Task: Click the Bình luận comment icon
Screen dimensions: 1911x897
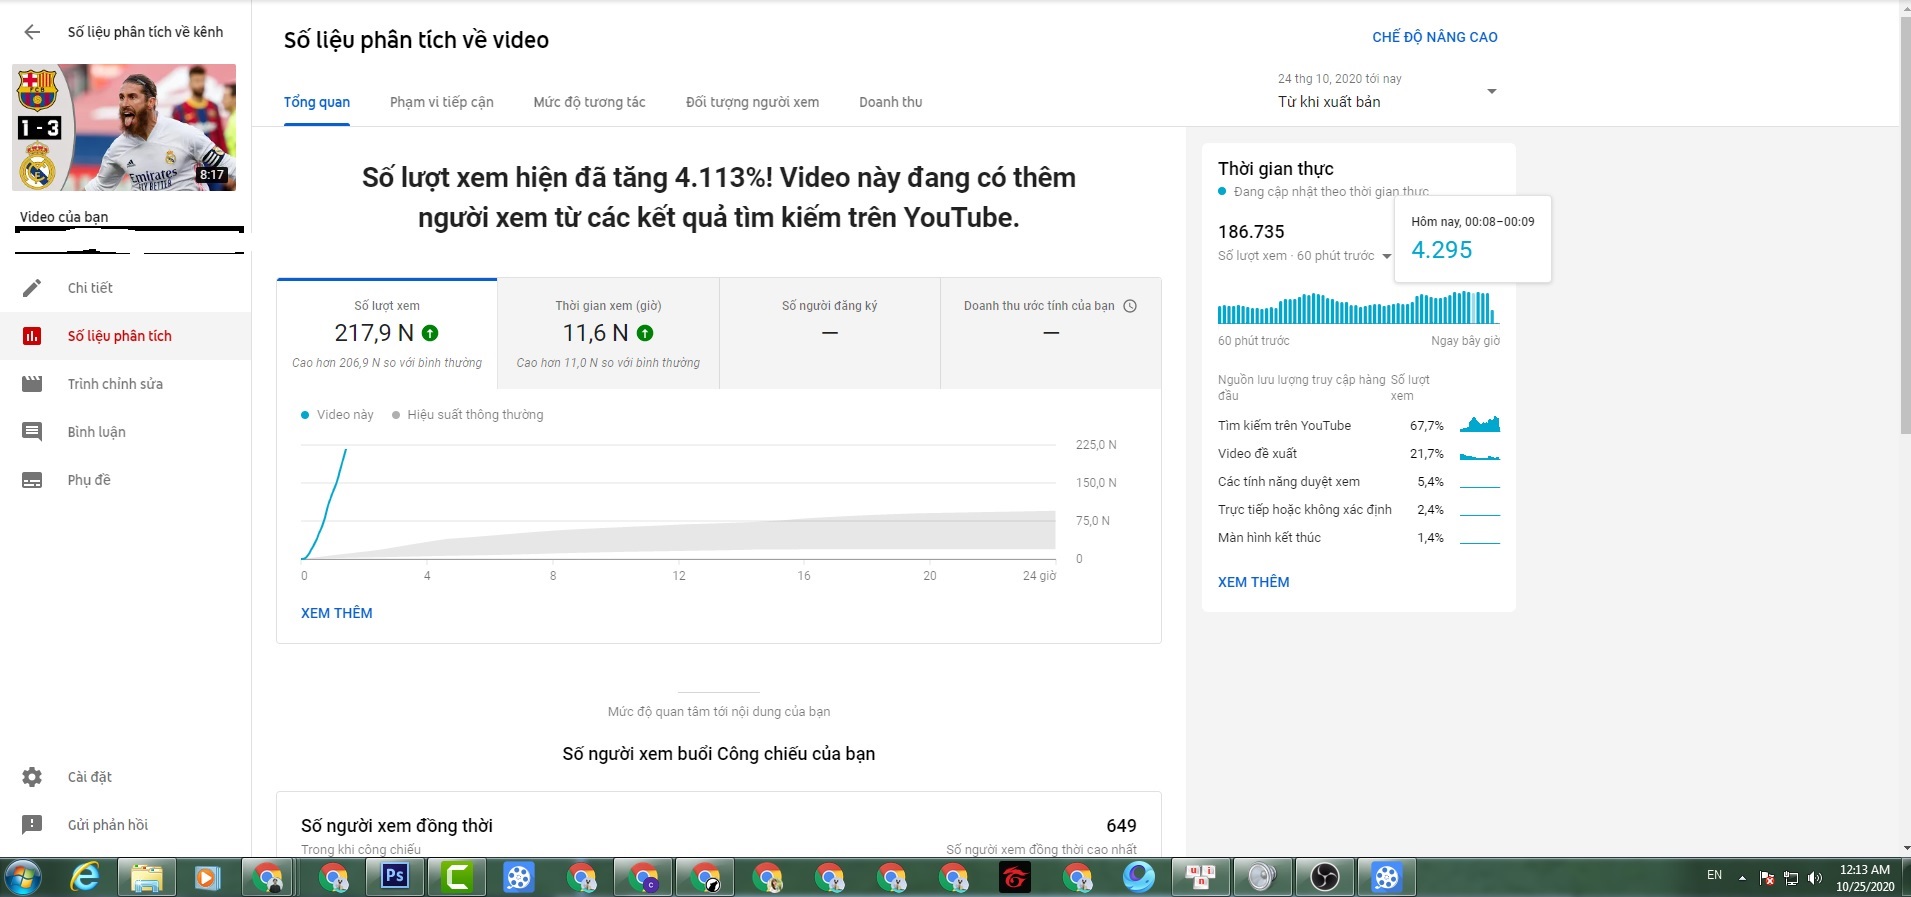Action: (32, 432)
